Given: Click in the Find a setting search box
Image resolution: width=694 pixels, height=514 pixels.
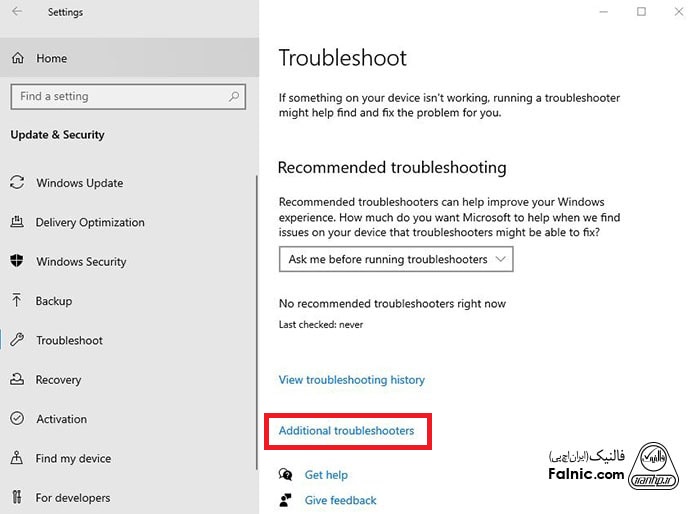Looking at the screenshot, I should click(x=120, y=97).
